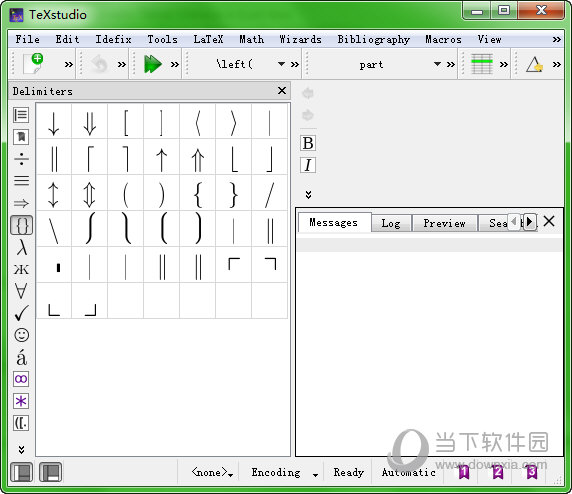Select the triple-bar Relations symbol tab

pos(21,181)
